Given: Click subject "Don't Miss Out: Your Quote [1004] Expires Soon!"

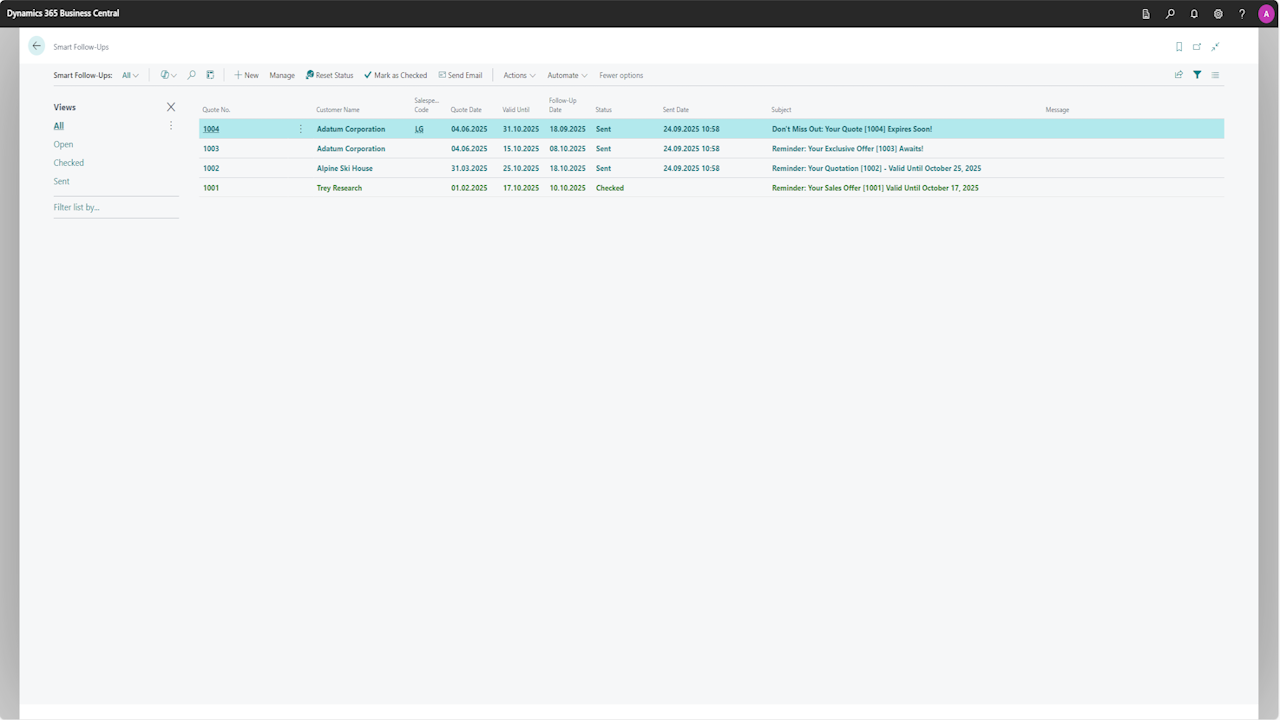Looking at the screenshot, I should pyautogui.click(x=852, y=129).
